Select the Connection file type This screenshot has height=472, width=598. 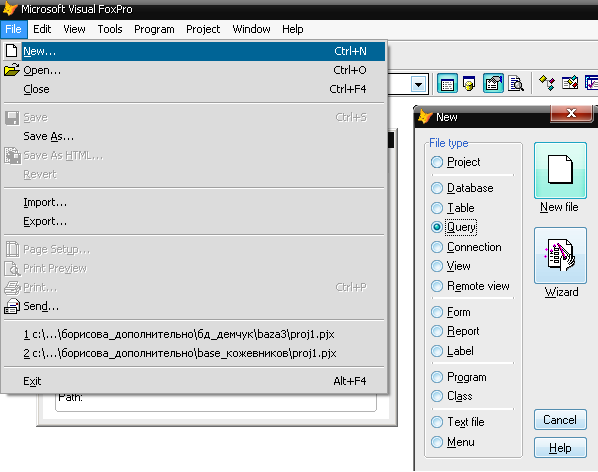point(466,247)
